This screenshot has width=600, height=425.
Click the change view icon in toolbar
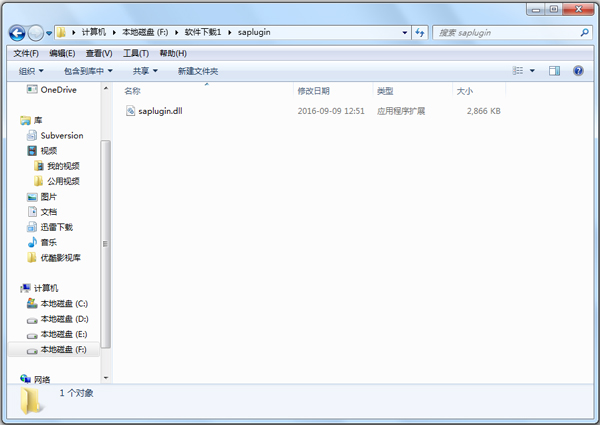(x=519, y=71)
